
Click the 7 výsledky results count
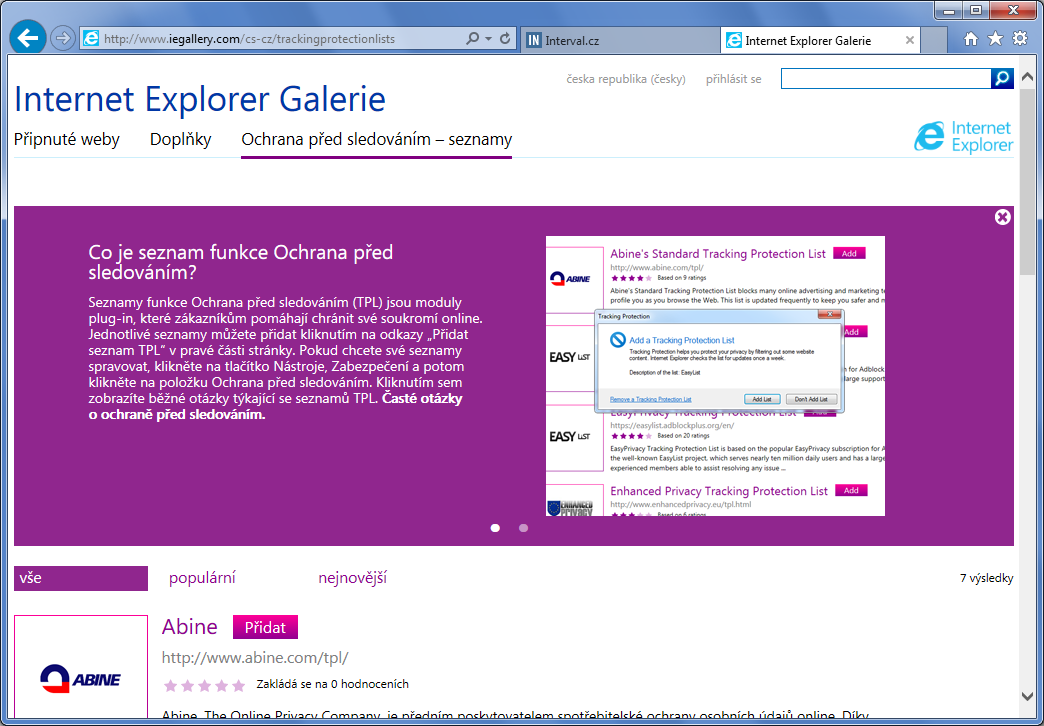(x=986, y=578)
